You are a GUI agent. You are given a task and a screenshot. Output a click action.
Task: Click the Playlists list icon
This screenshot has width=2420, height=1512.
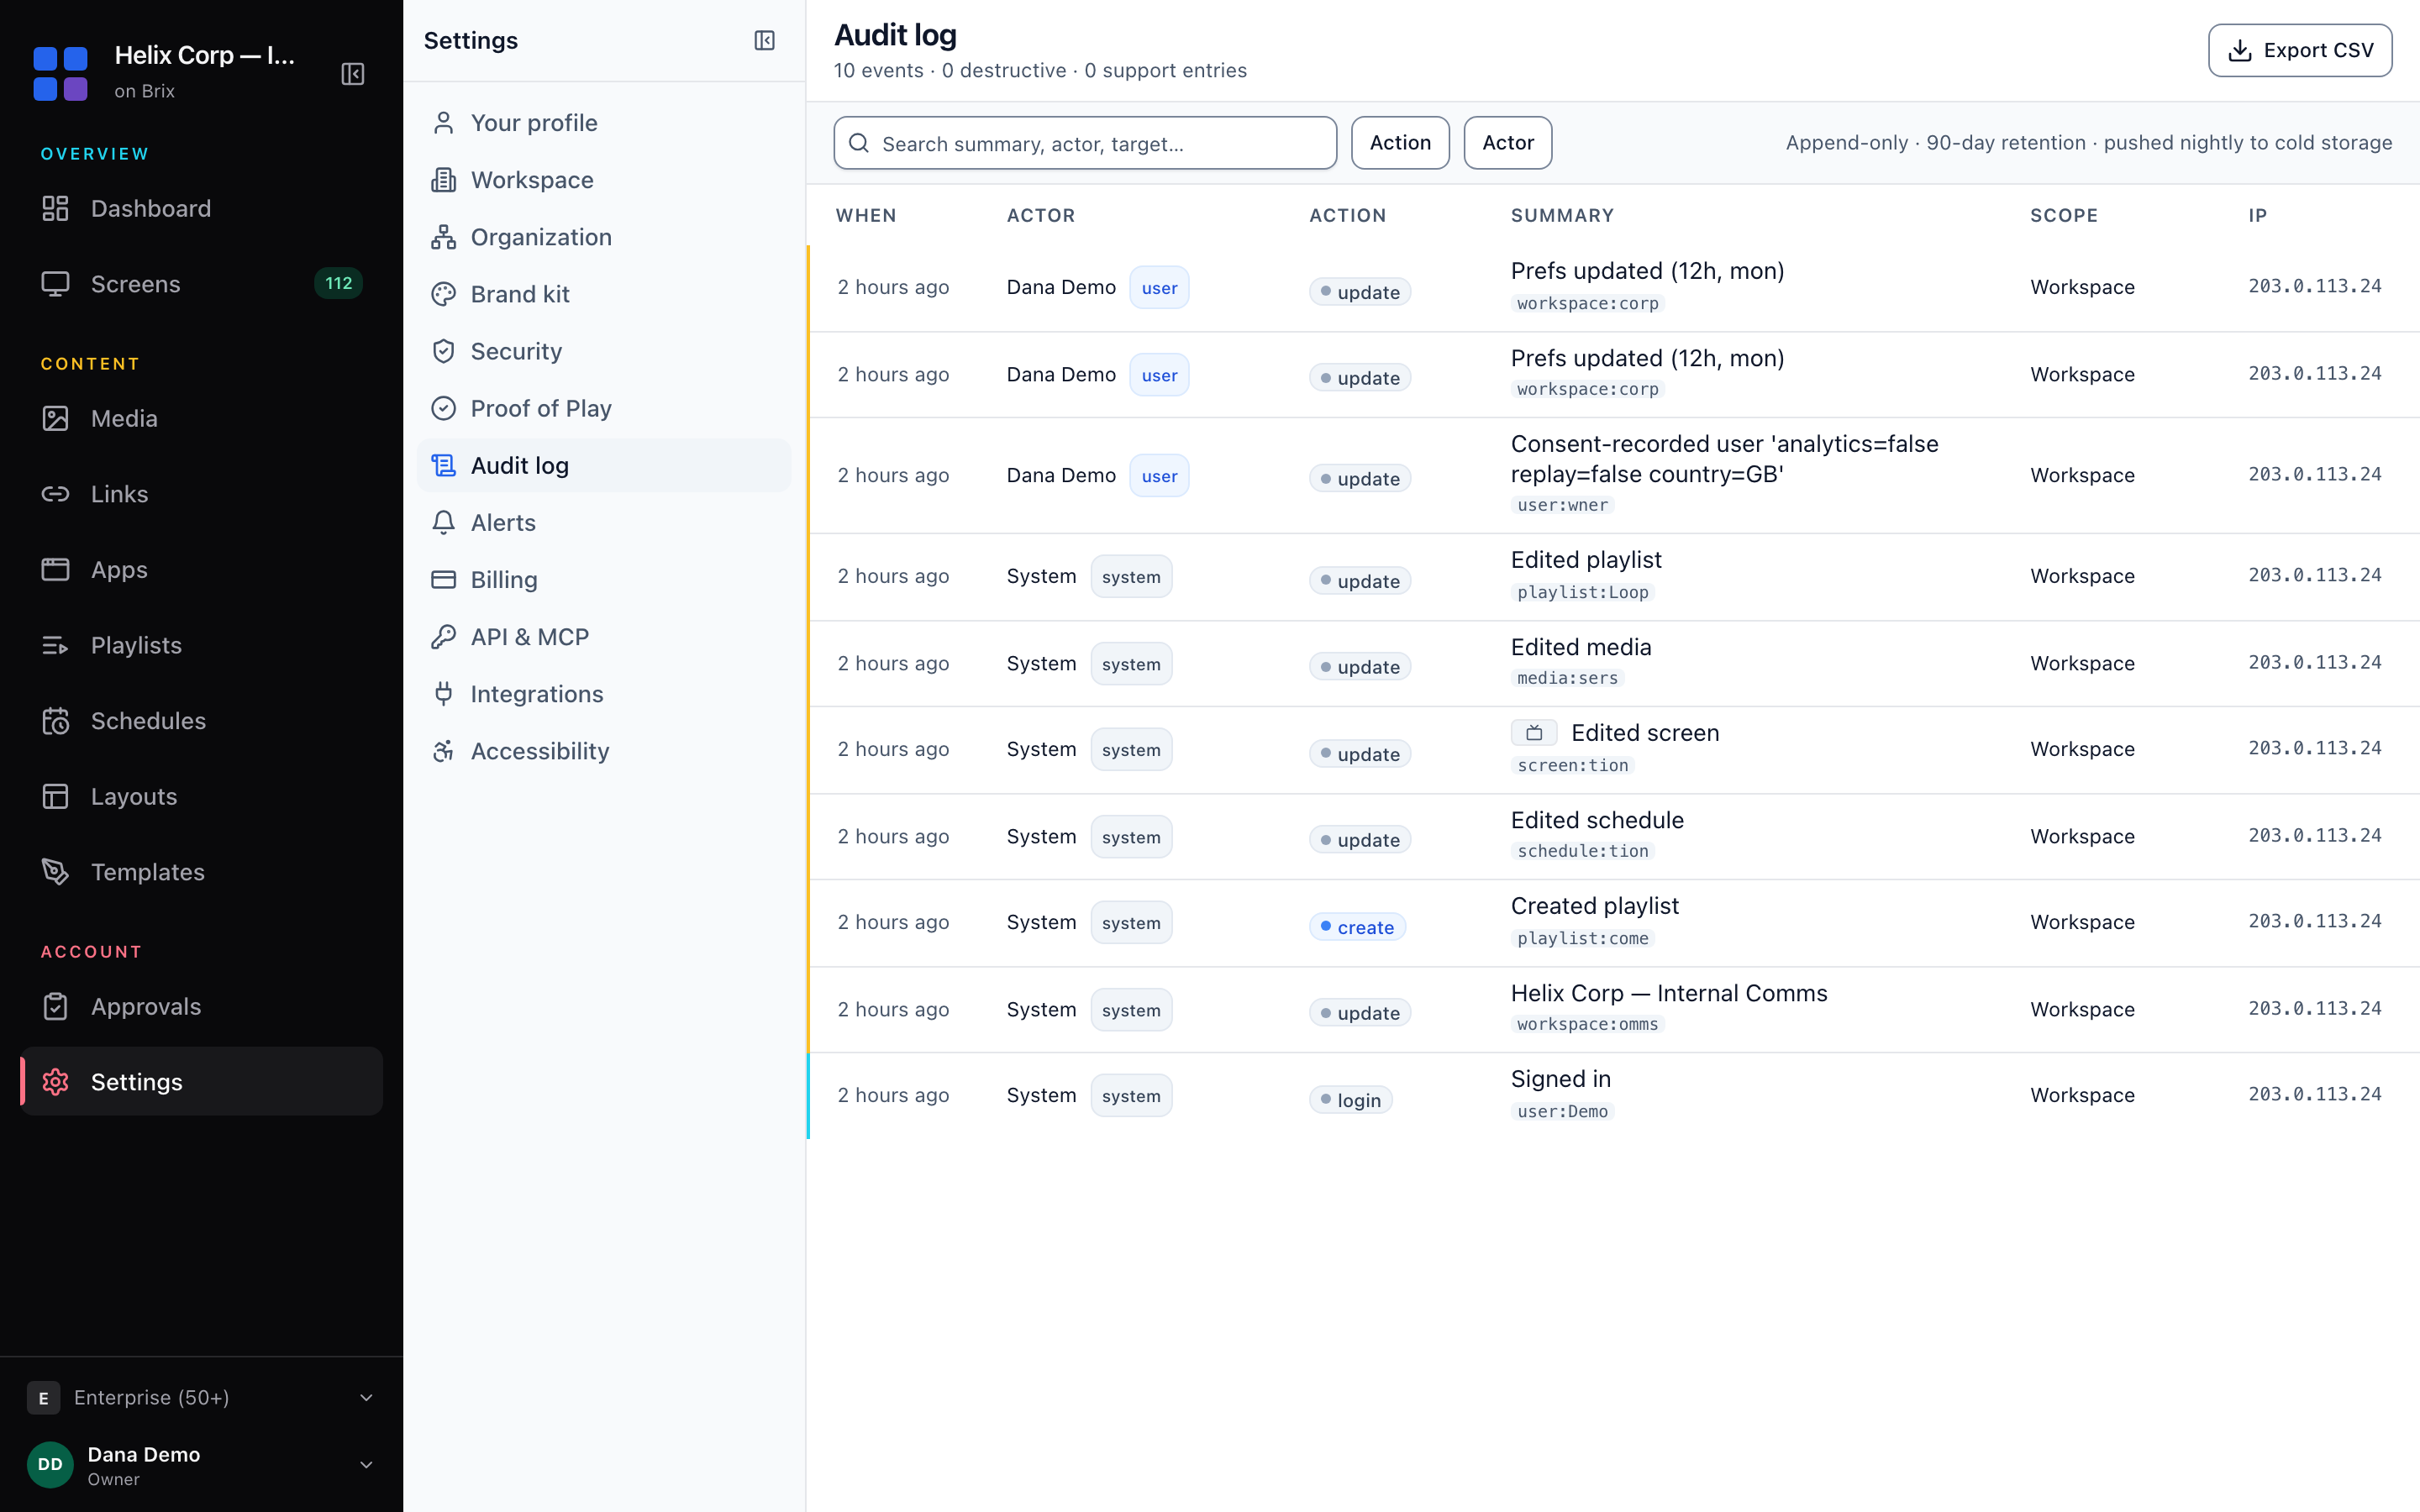pyautogui.click(x=55, y=645)
